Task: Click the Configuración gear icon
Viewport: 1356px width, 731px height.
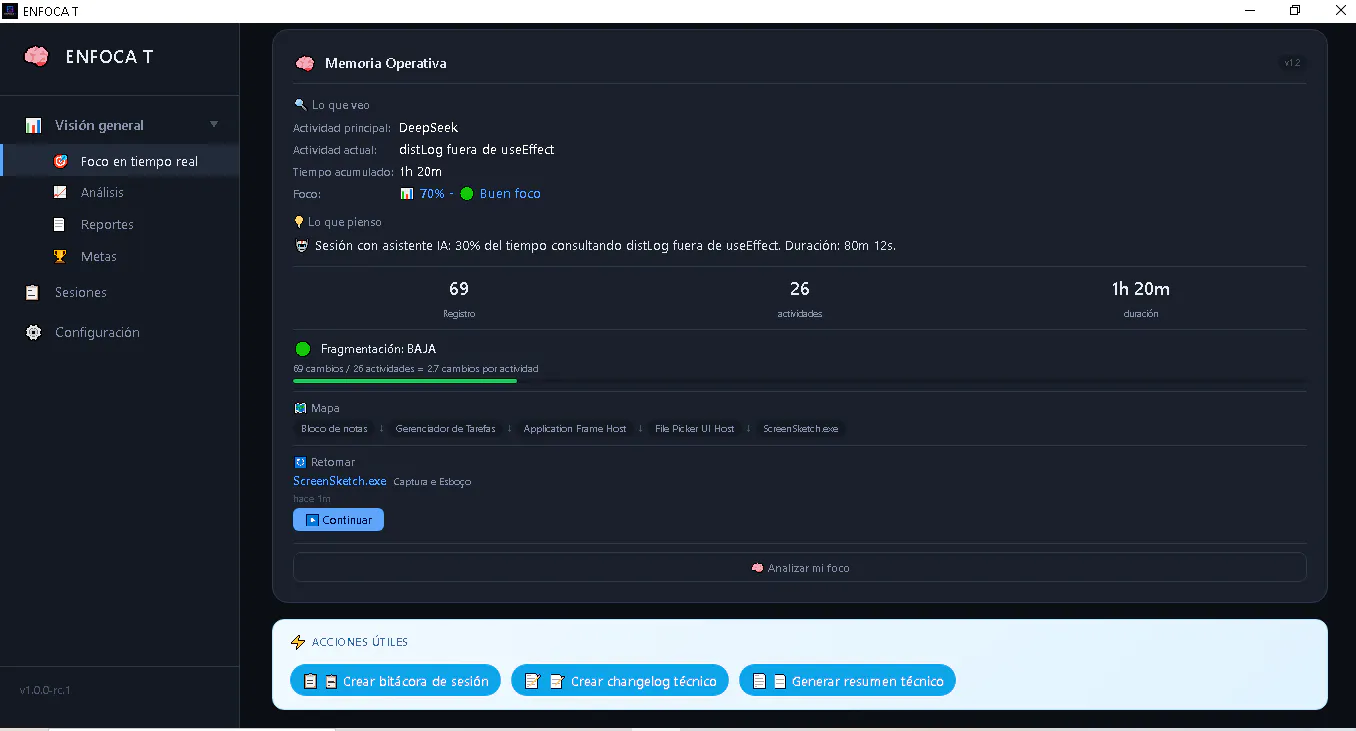Action: click(x=33, y=333)
